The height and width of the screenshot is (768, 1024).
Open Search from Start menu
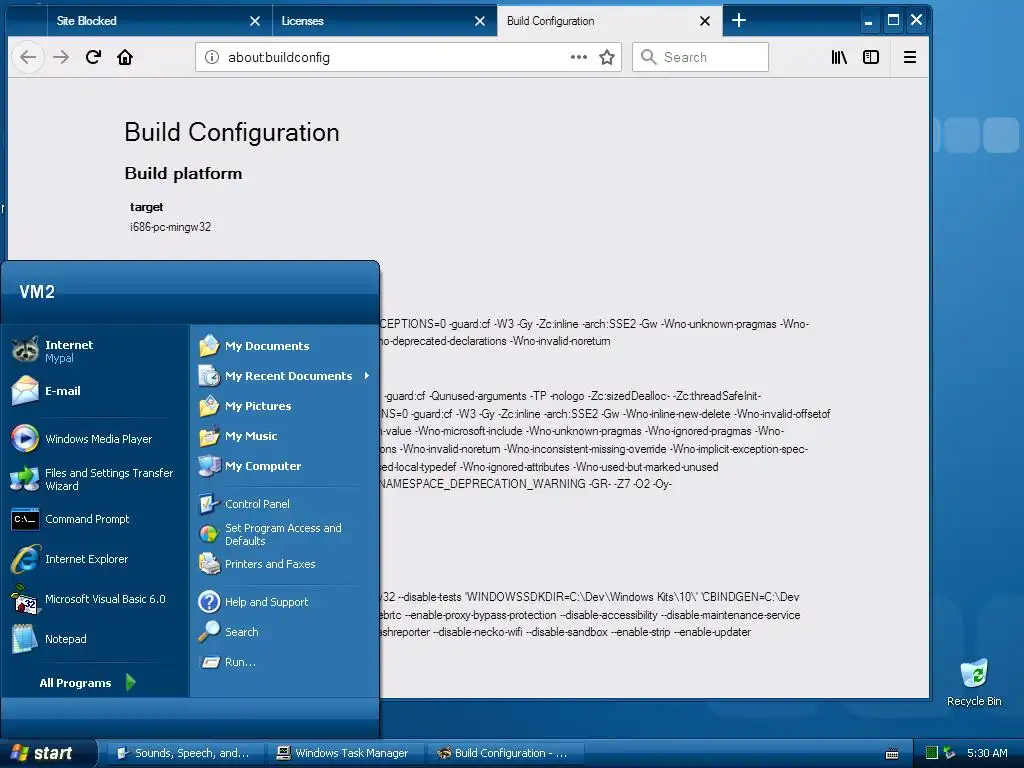284,632
